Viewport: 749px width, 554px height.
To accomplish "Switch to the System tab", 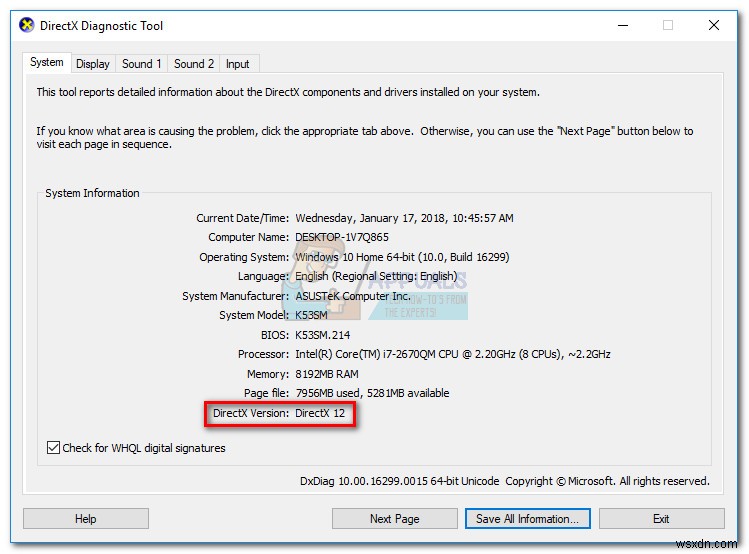I will point(47,63).
